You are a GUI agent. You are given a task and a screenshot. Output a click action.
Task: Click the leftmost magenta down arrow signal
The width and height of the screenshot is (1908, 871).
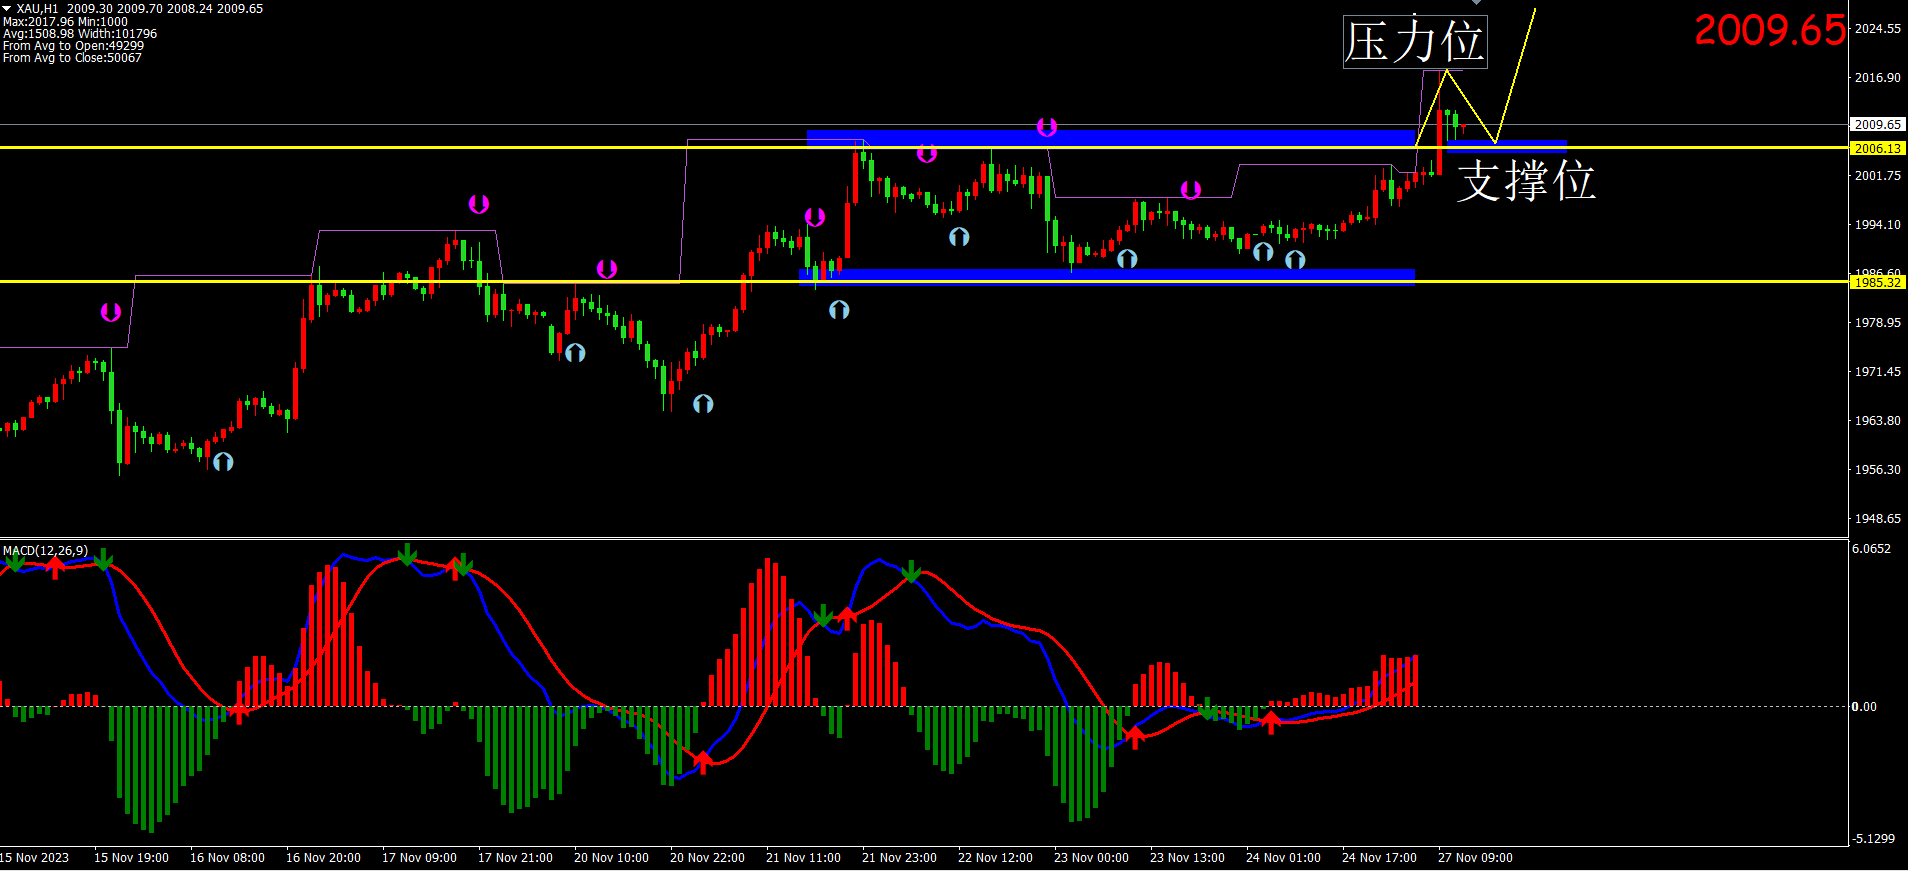click(111, 312)
